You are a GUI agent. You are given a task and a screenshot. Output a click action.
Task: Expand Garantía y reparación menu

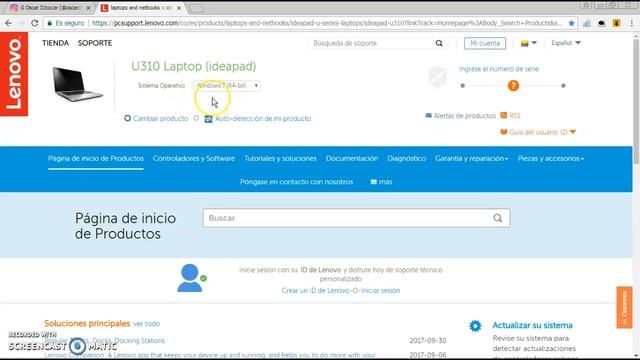tap(471, 158)
